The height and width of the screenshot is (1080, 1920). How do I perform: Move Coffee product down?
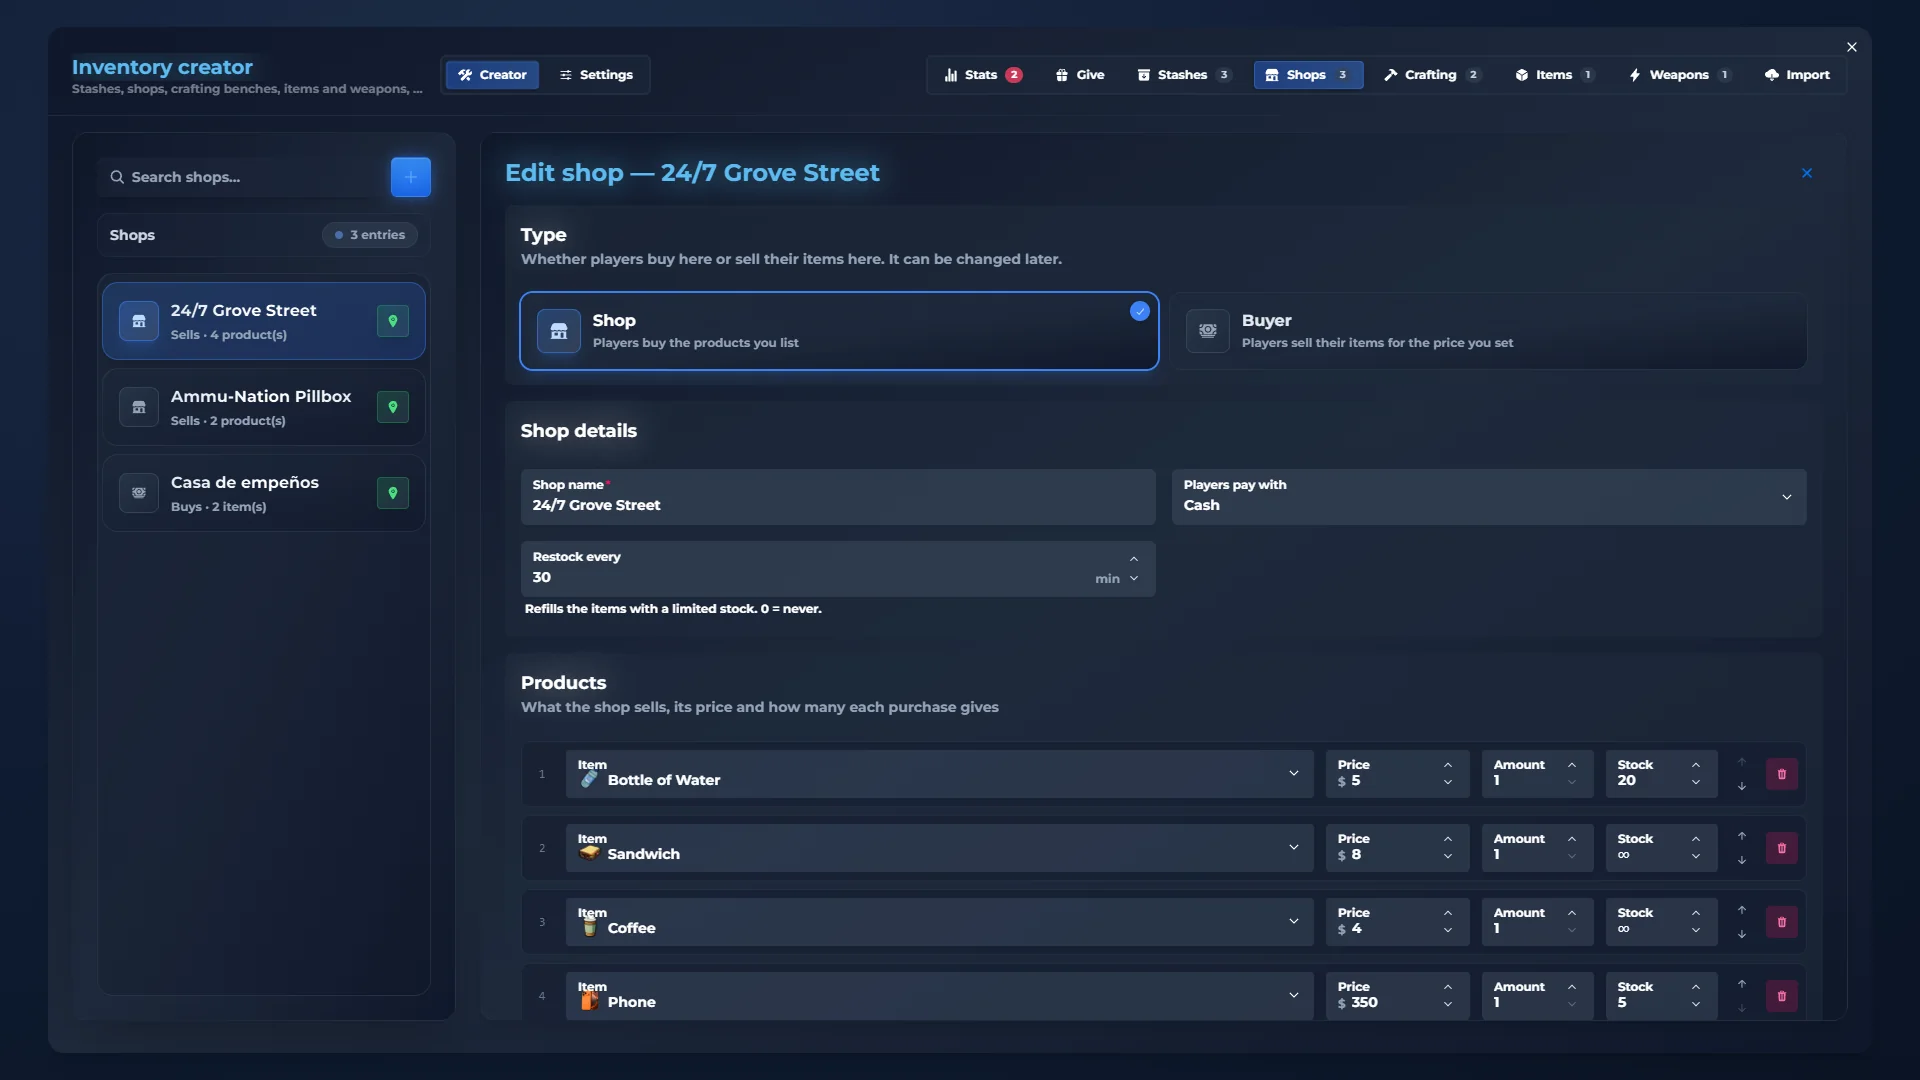pyautogui.click(x=1742, y=934)
